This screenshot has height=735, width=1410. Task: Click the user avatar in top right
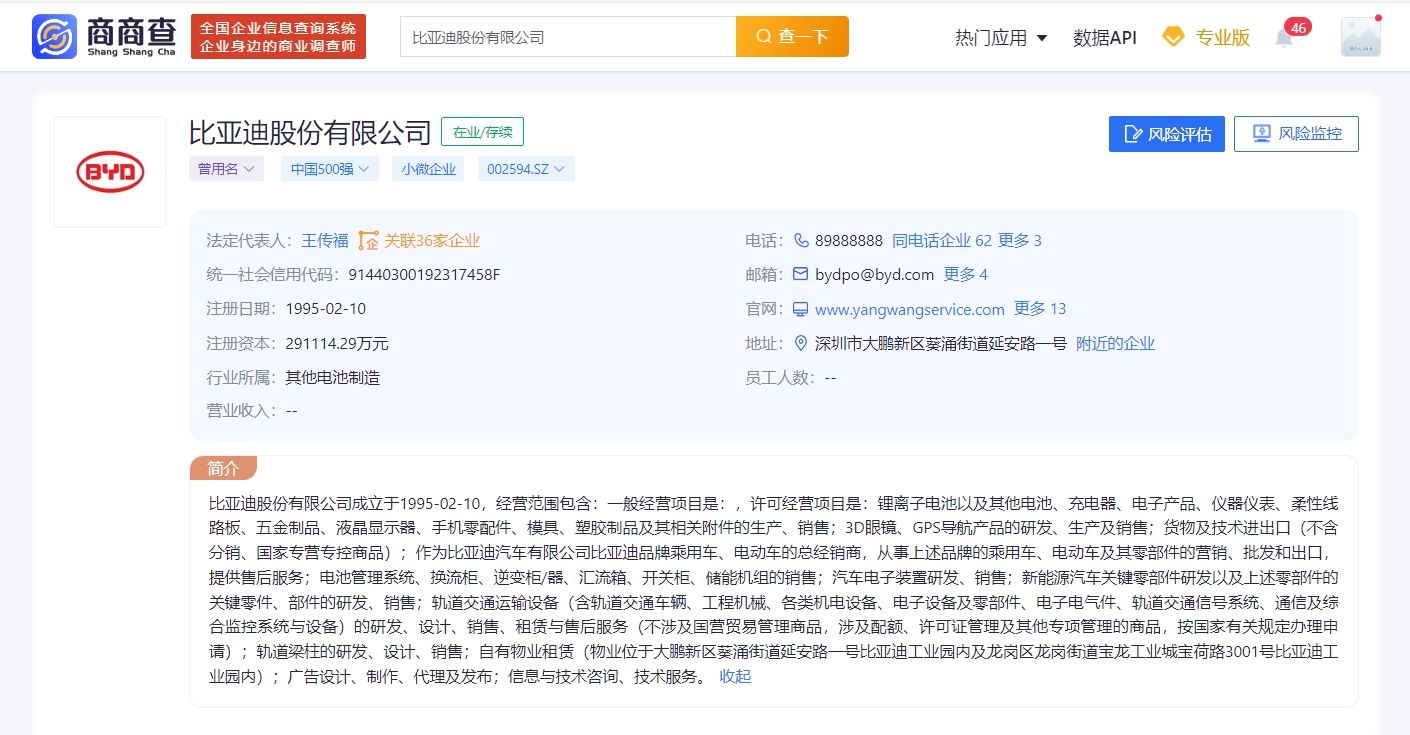(x=1361, y=36)
